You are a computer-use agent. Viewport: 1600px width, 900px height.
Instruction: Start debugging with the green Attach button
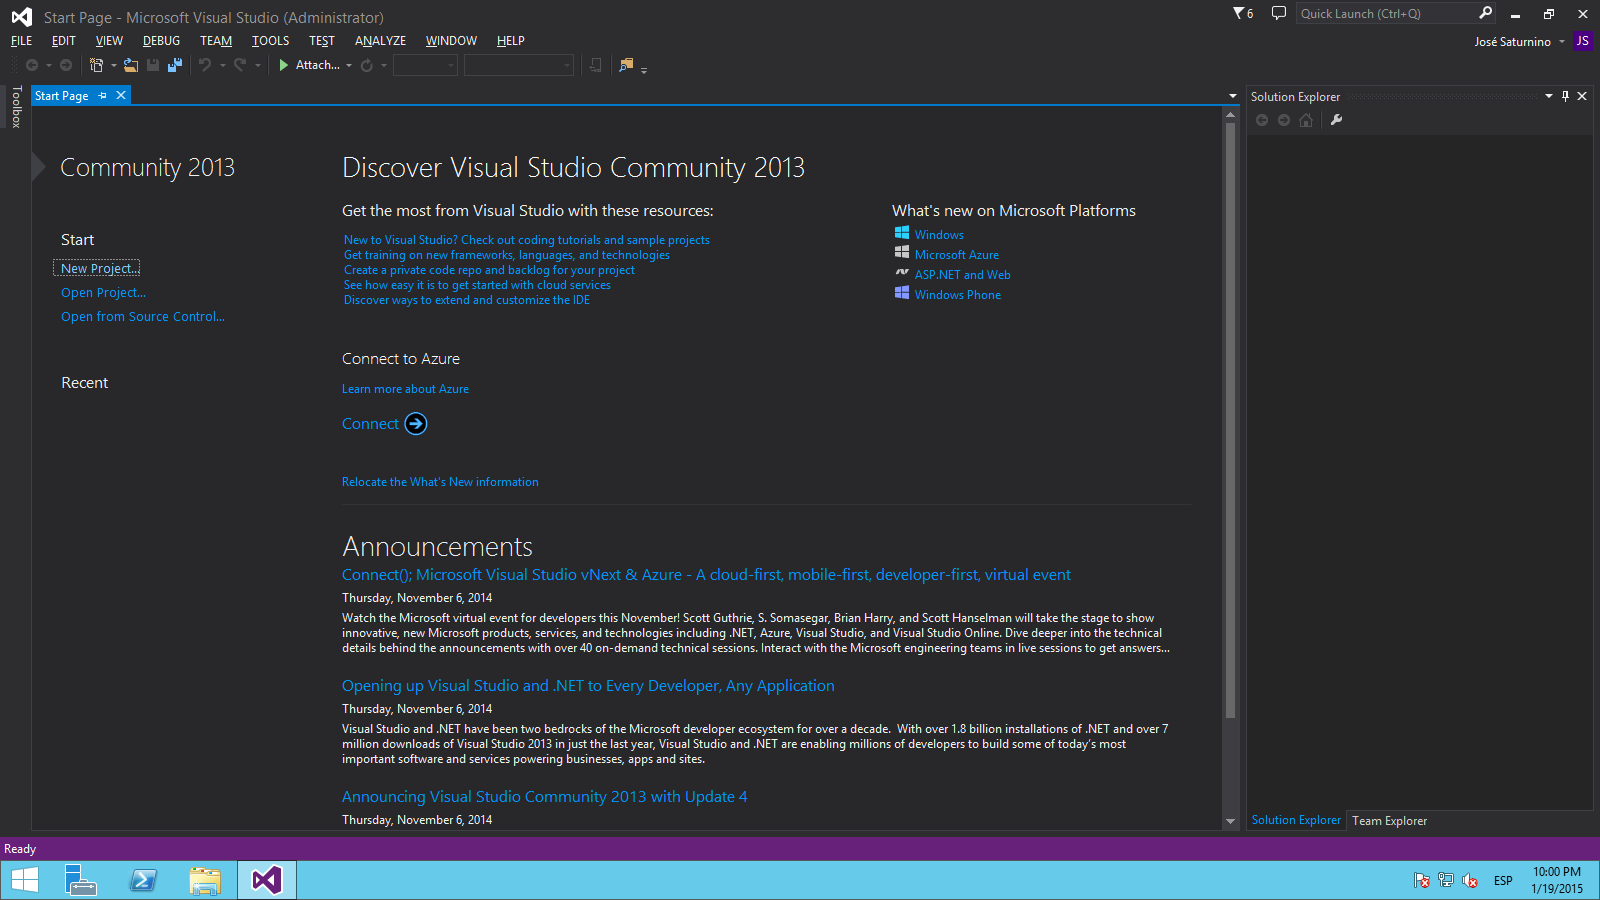point(309,65)
